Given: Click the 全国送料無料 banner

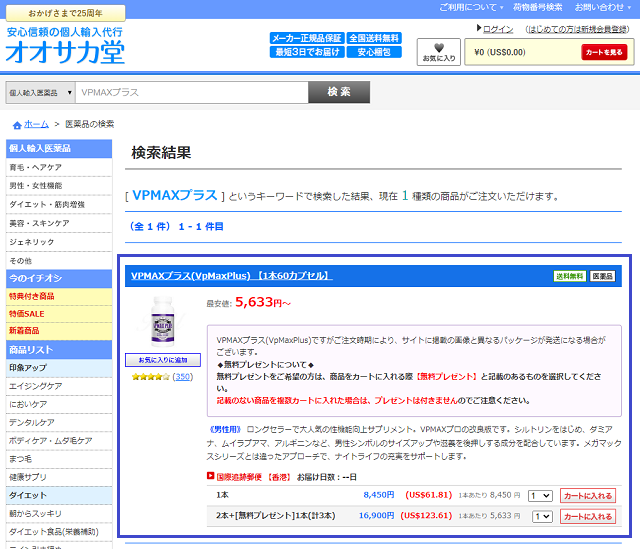Looking at the screenshot, I should pos(374,38).
